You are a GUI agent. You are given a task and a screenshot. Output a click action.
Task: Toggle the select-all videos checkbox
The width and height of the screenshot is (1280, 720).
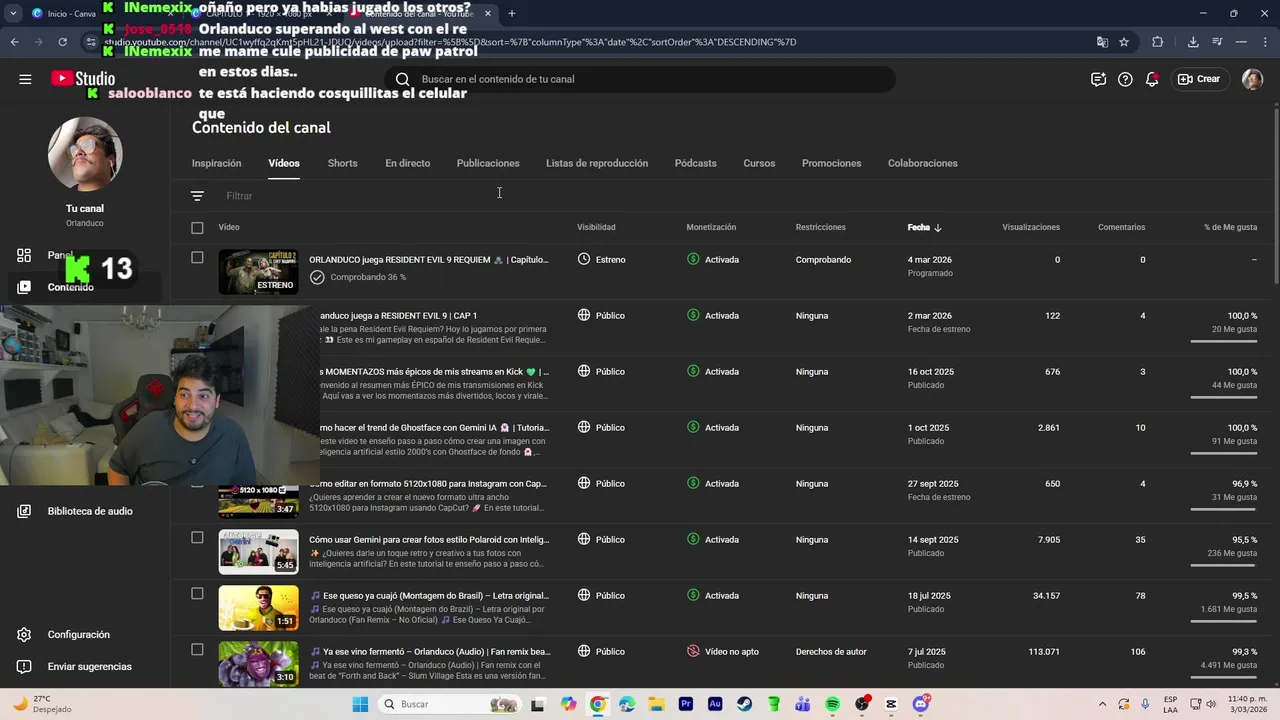pyautogui.click(x=197, y=228)
